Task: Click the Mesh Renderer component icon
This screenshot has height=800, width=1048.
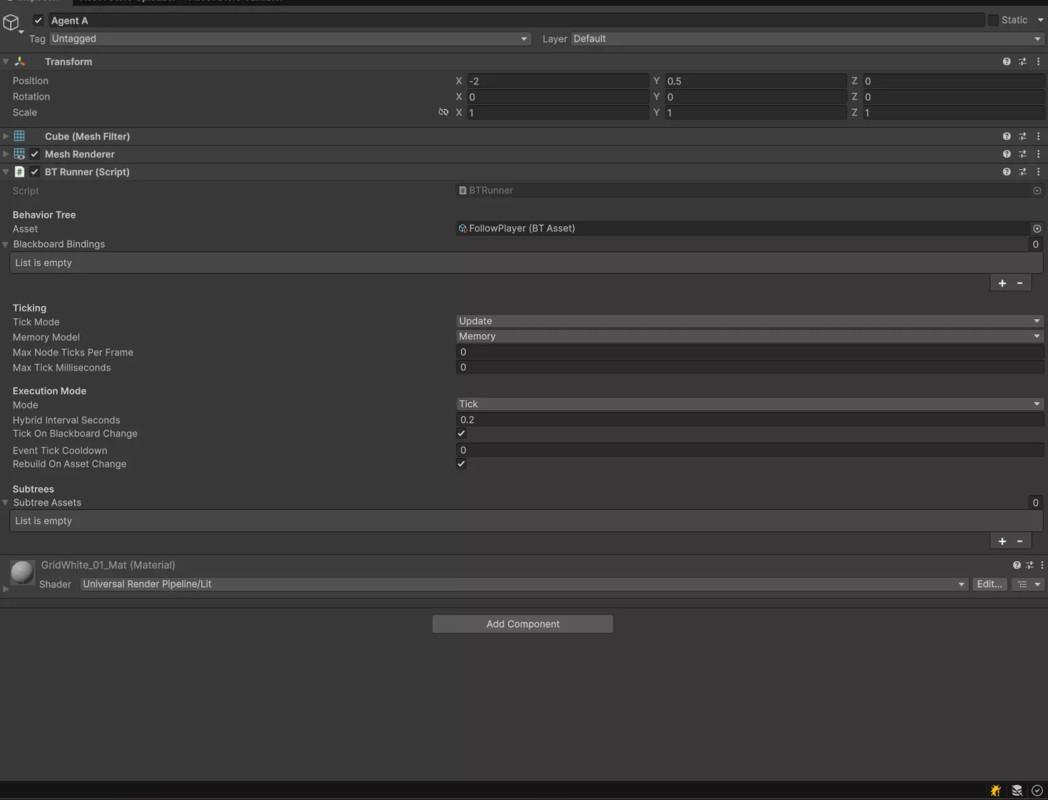Action: [x=19, y=154]
